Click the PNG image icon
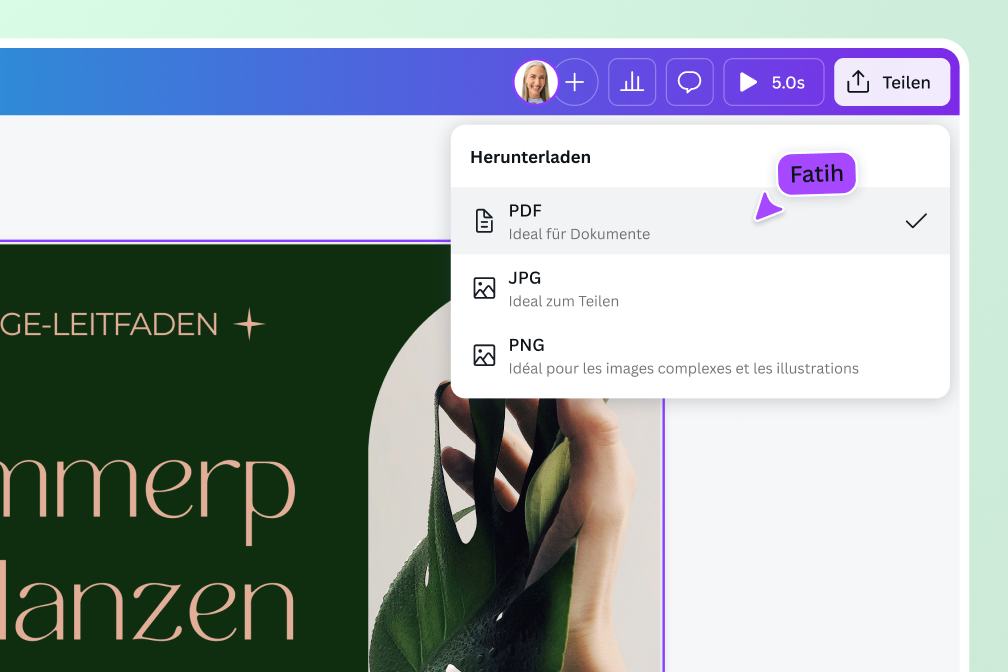This screenshot has height=672, width=1008. pyautogui.click(x=484, y=355)
